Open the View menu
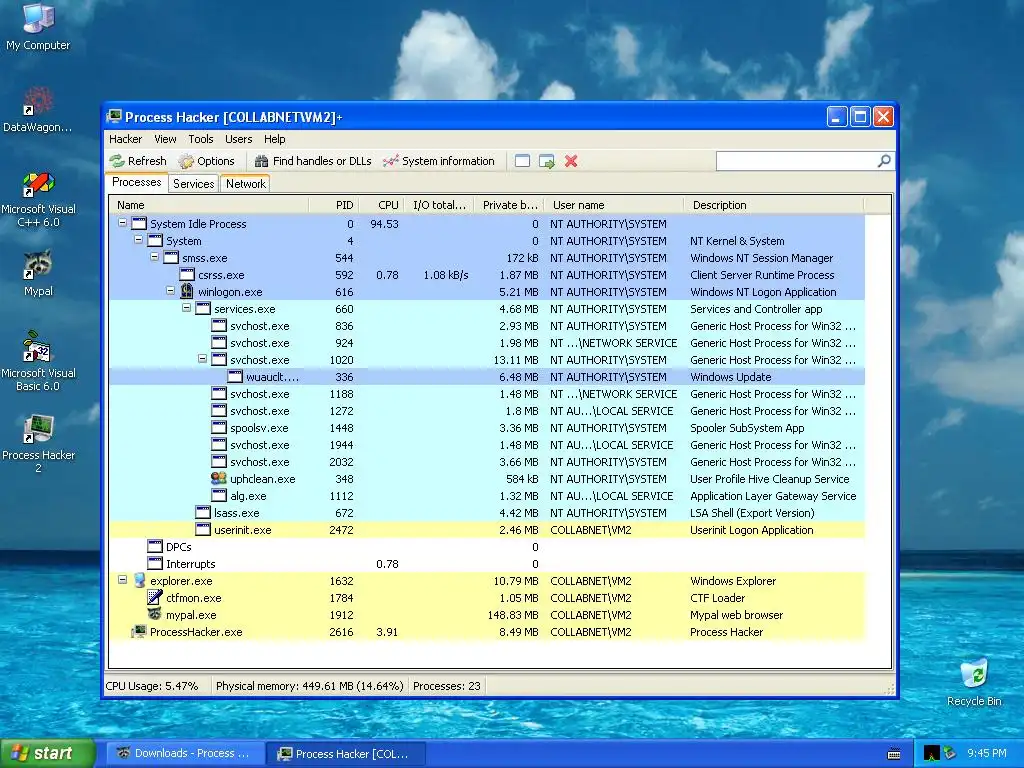This screenshot has width=1024, height=768. tap(165, 139)
